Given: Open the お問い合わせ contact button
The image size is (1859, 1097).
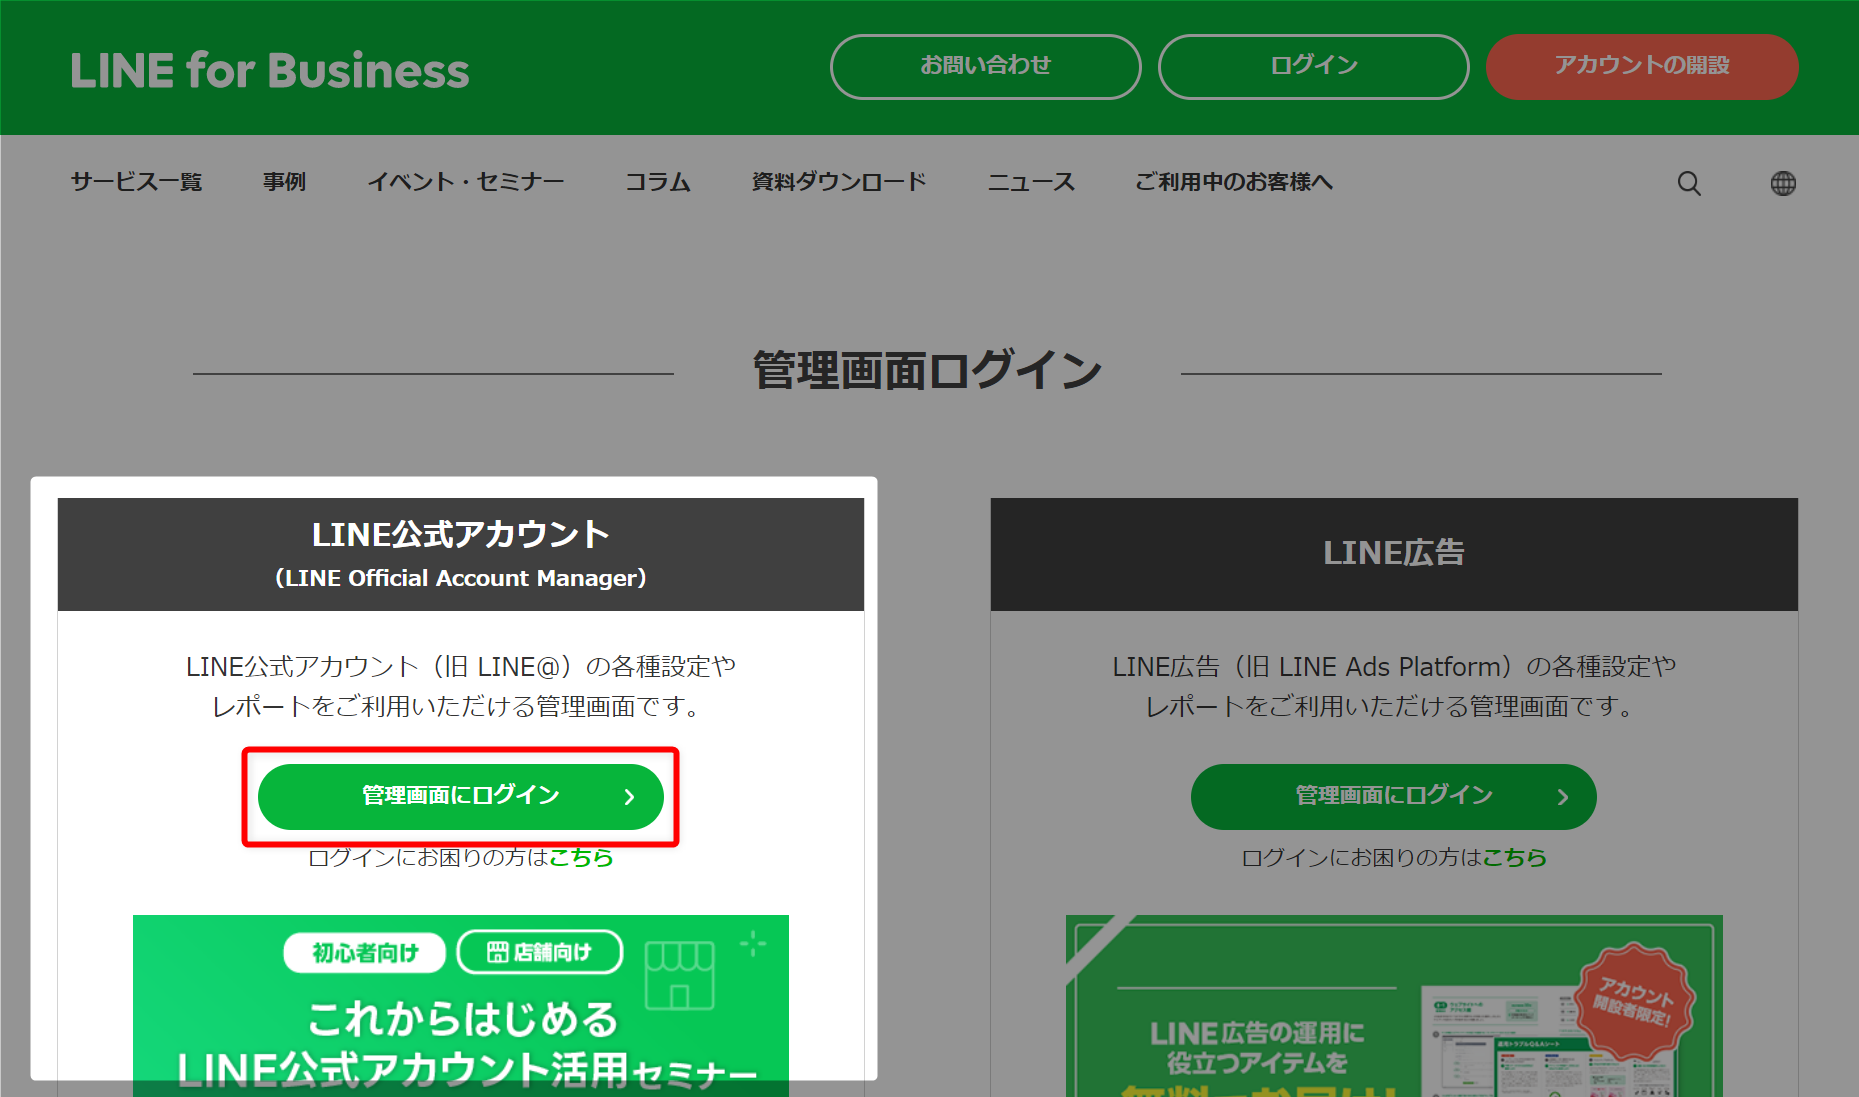Looking at the screenshot, I should tap(985, 66).
